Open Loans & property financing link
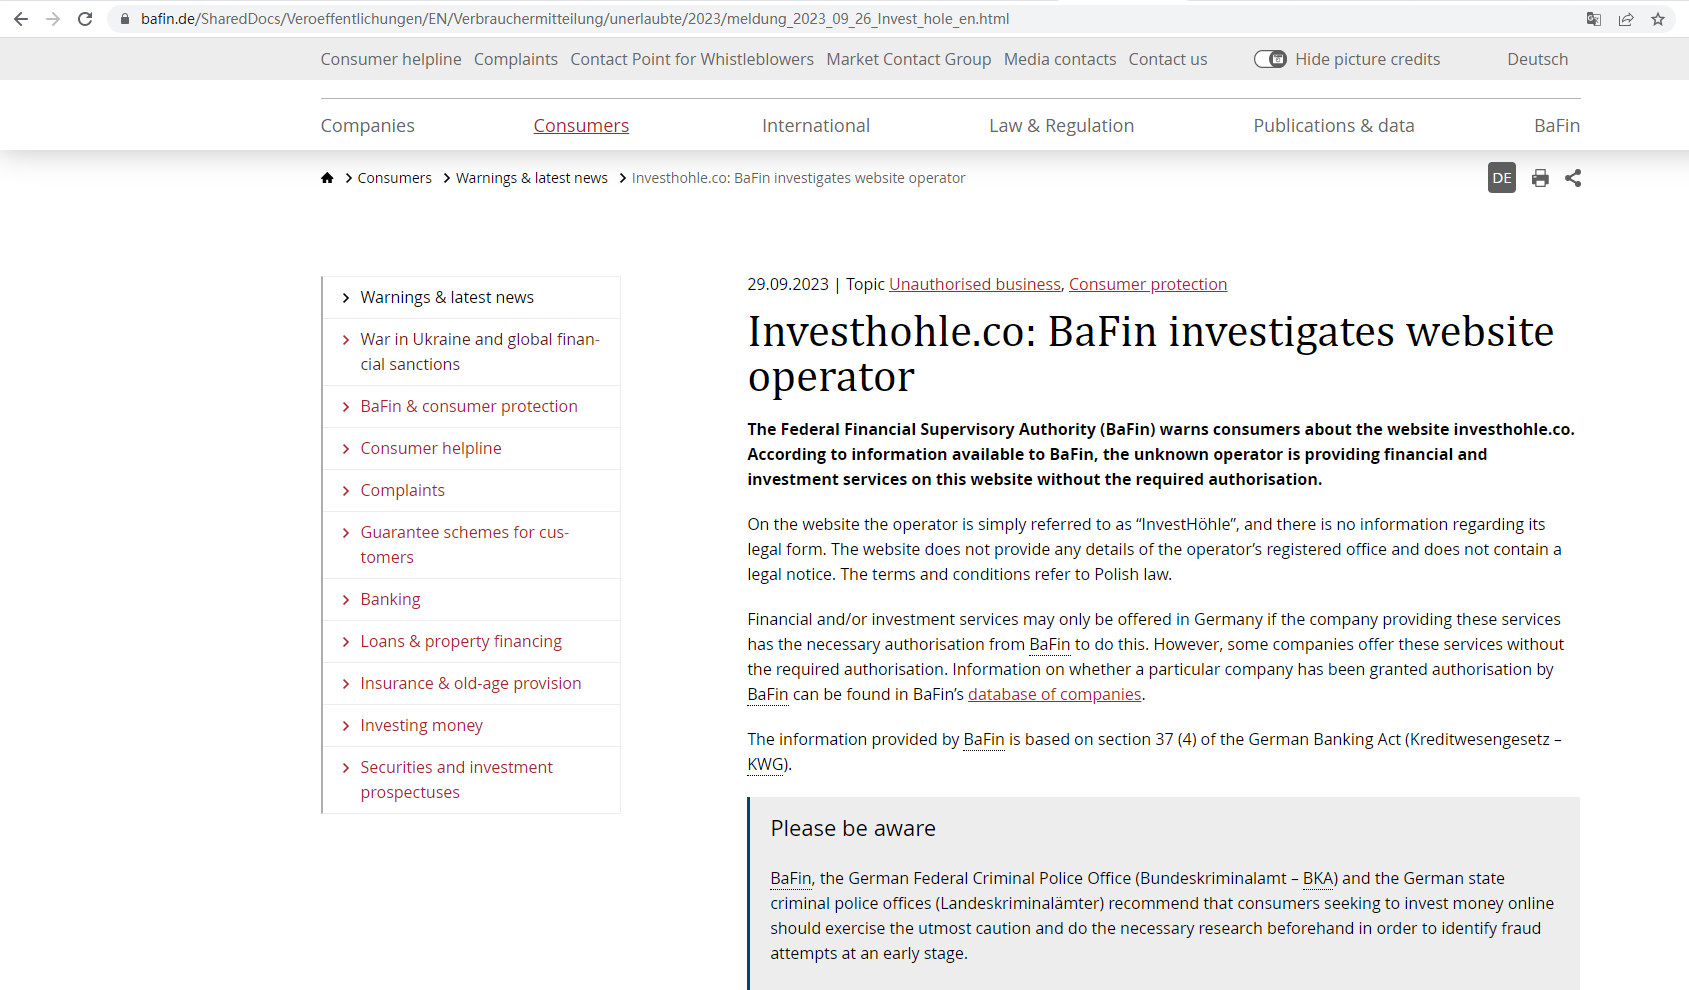Viewport: 1689px width, 990px height. click(461, 641)
